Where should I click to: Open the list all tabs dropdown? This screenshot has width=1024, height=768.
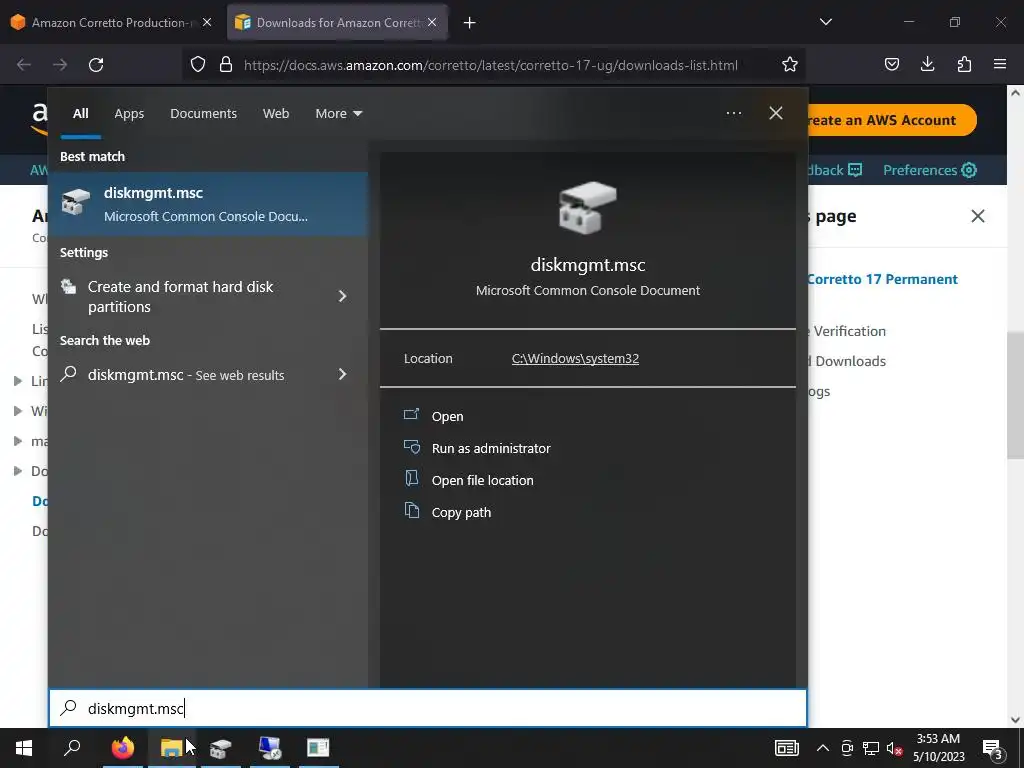(825, 22)
